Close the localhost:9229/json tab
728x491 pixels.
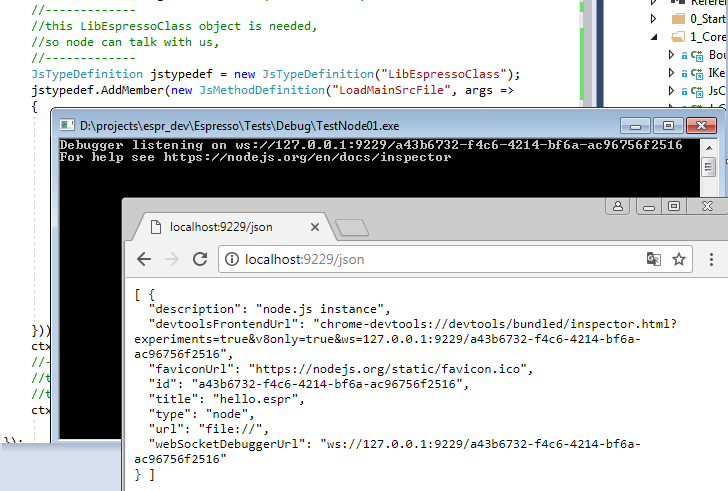click(x=315, y=227)
